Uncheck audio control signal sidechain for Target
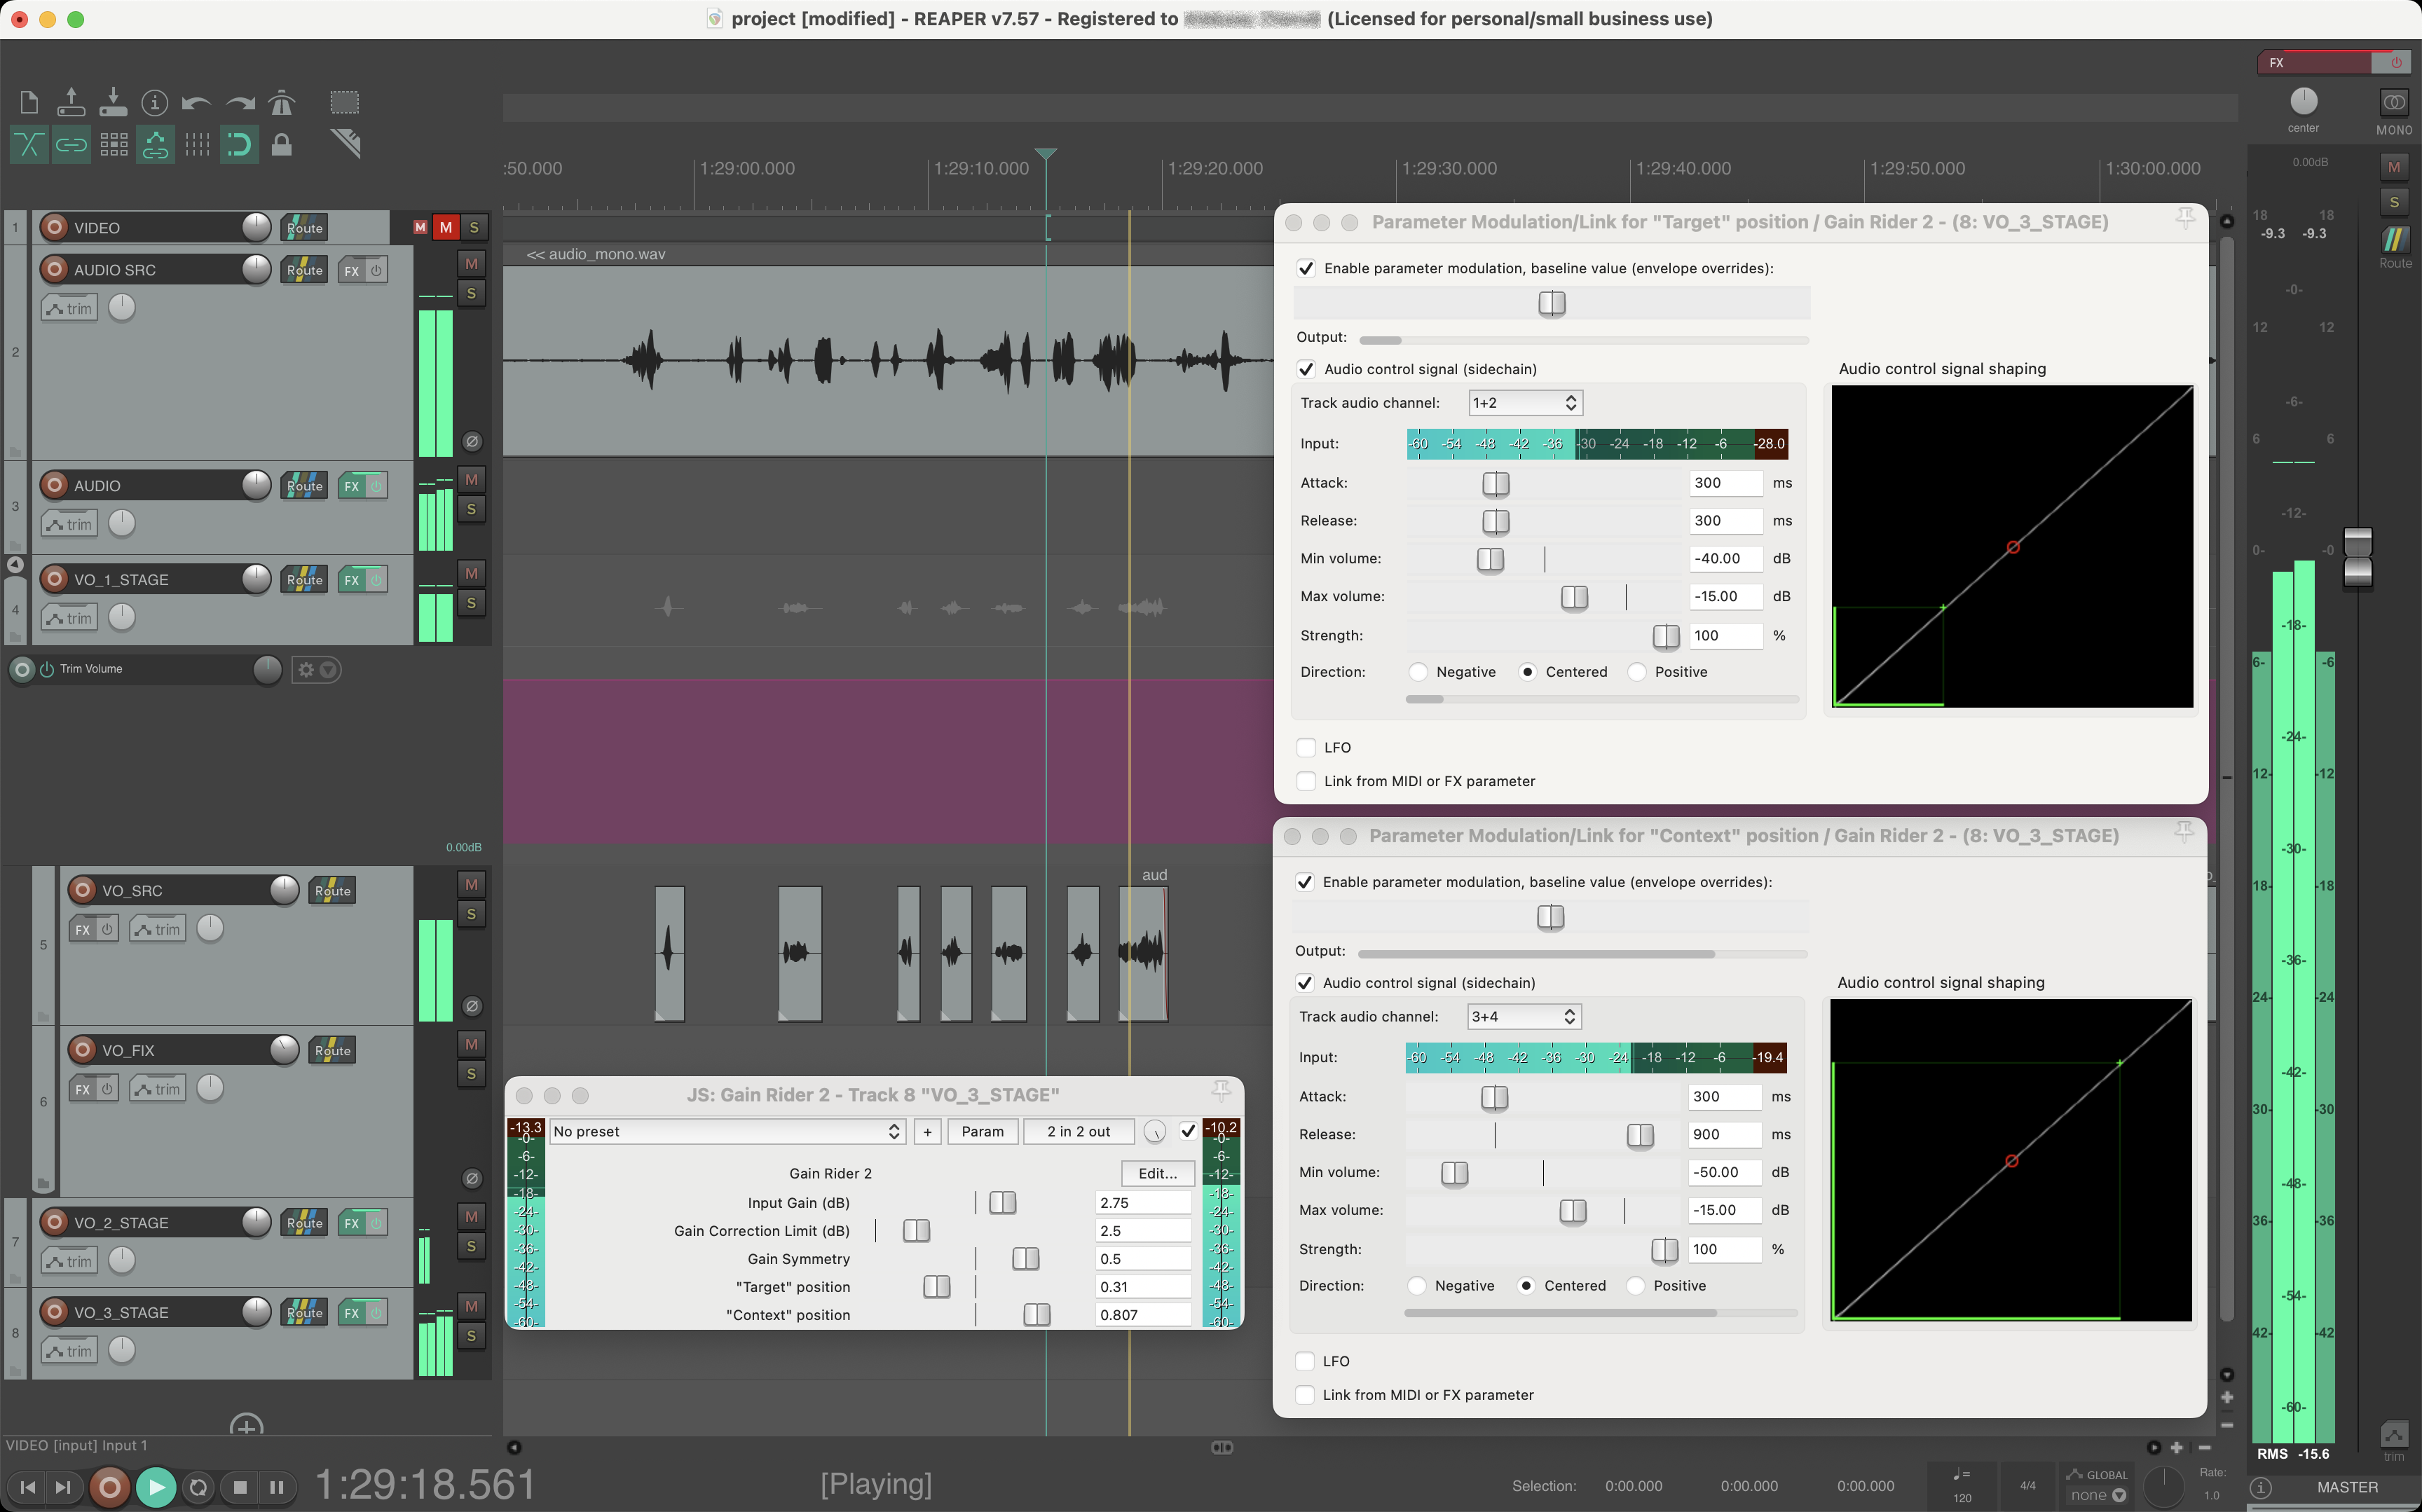 [x=1306, y=369]
